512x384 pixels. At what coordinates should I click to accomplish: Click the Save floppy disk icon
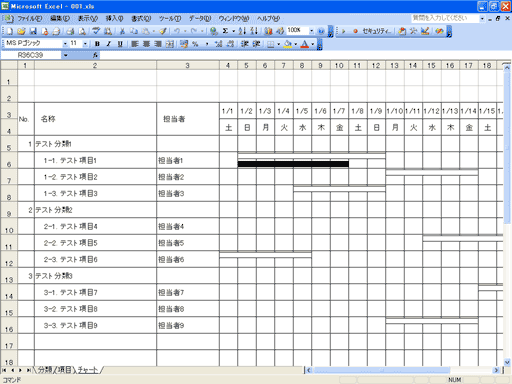(33, 31)
